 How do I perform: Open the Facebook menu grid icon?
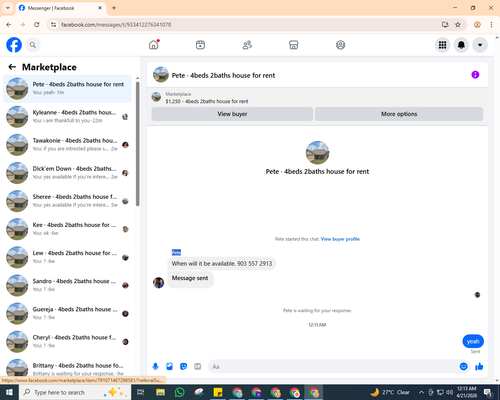tap(442, 45)
